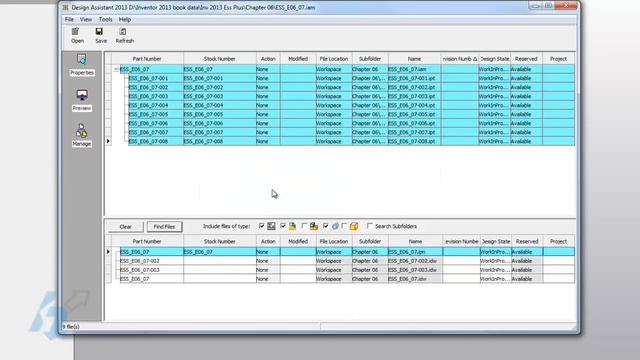640x360 pixels.
Task: Open the Help menu
Action: (125, 19)
